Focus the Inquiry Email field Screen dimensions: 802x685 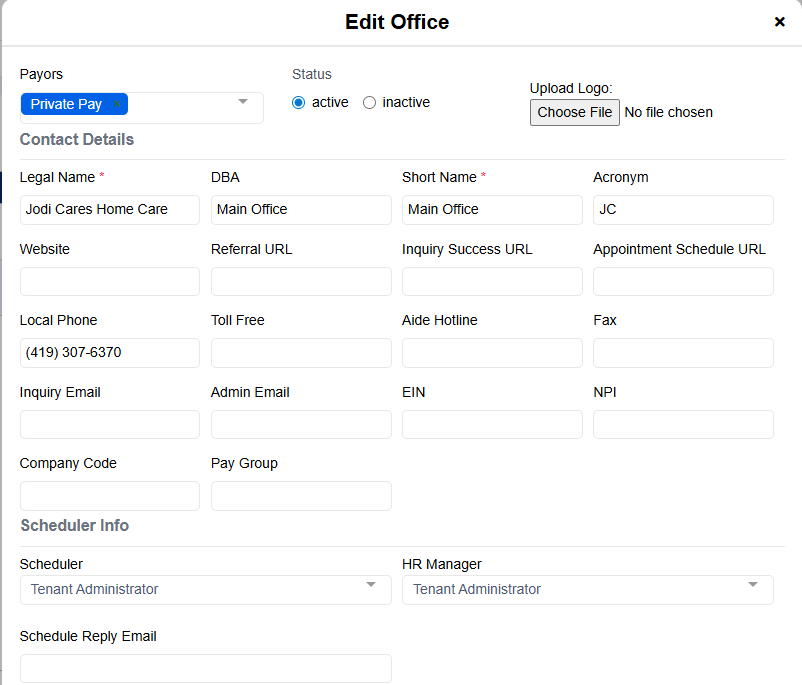coord(110,425)
